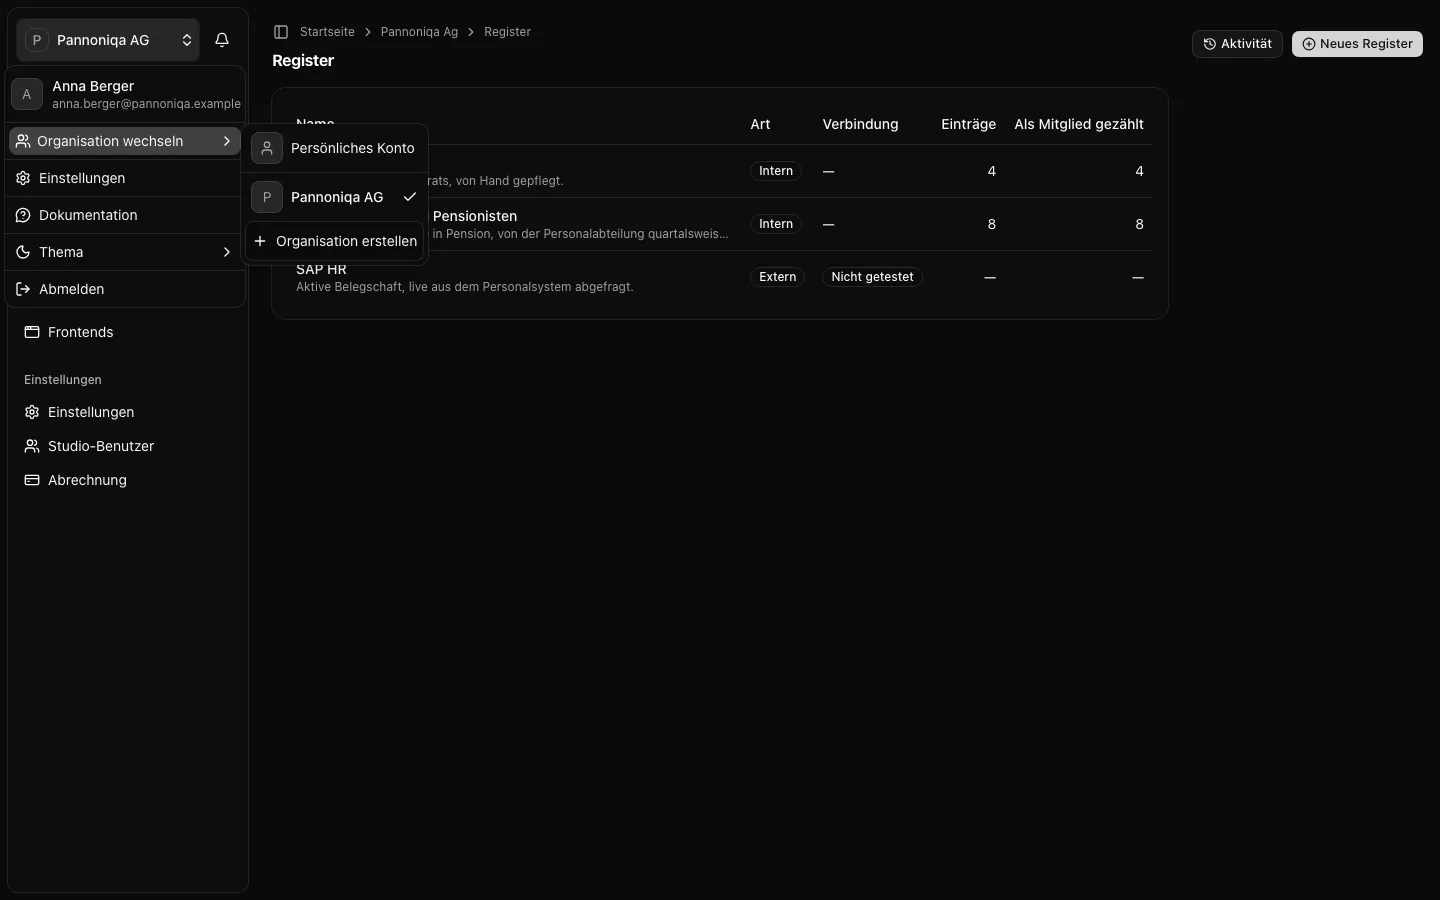Open Dokumentation from the menu
Screen dimensions: 1440x900
[125, 215]
